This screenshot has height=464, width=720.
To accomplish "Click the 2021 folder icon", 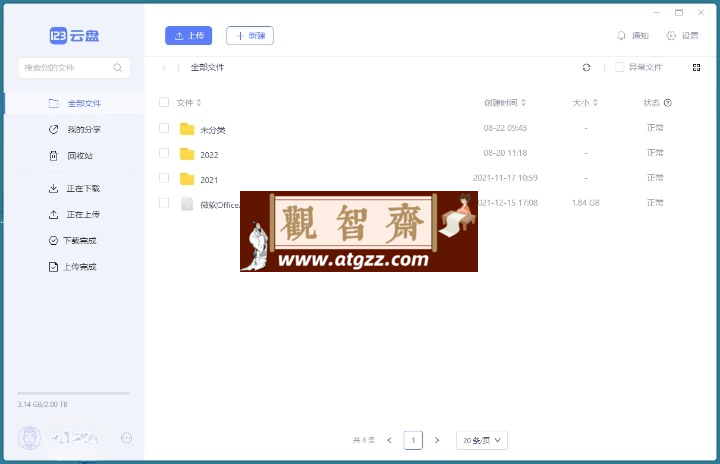I will (x=187, y=179).
